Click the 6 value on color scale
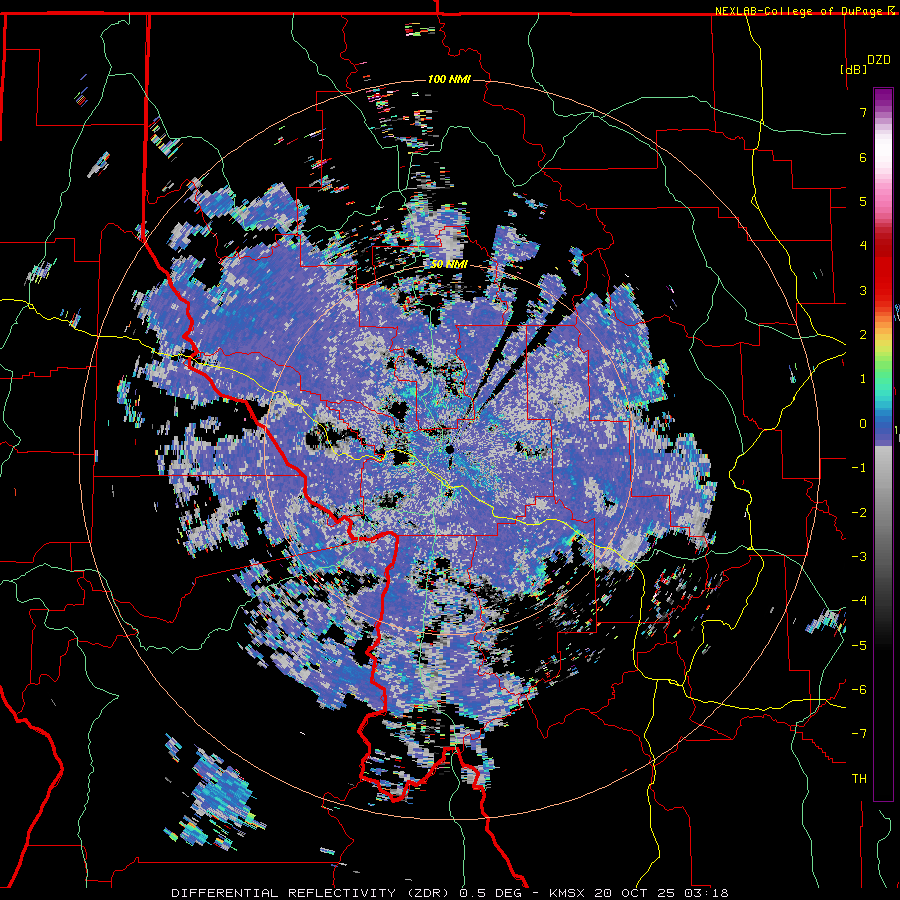This screenshot has width=900, height=900. 863,157
